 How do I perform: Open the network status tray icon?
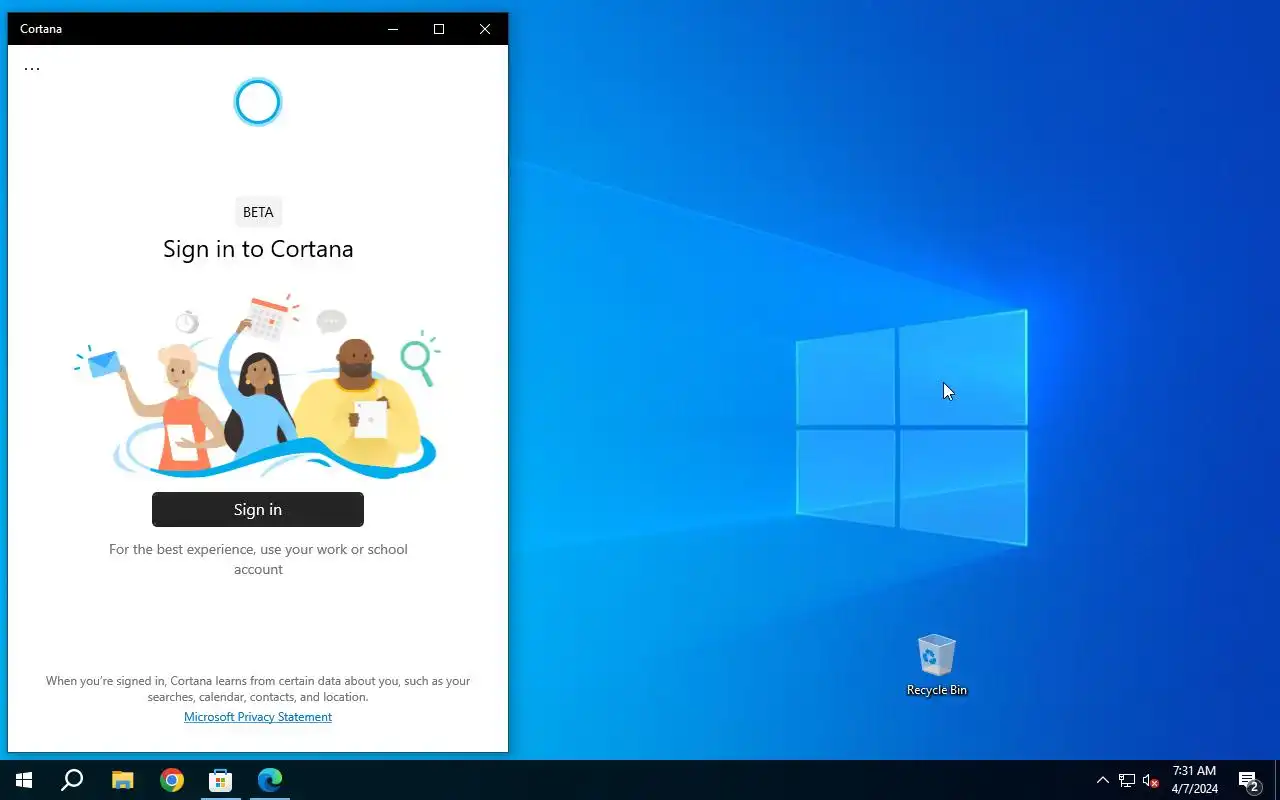[x=1127, y=780]
